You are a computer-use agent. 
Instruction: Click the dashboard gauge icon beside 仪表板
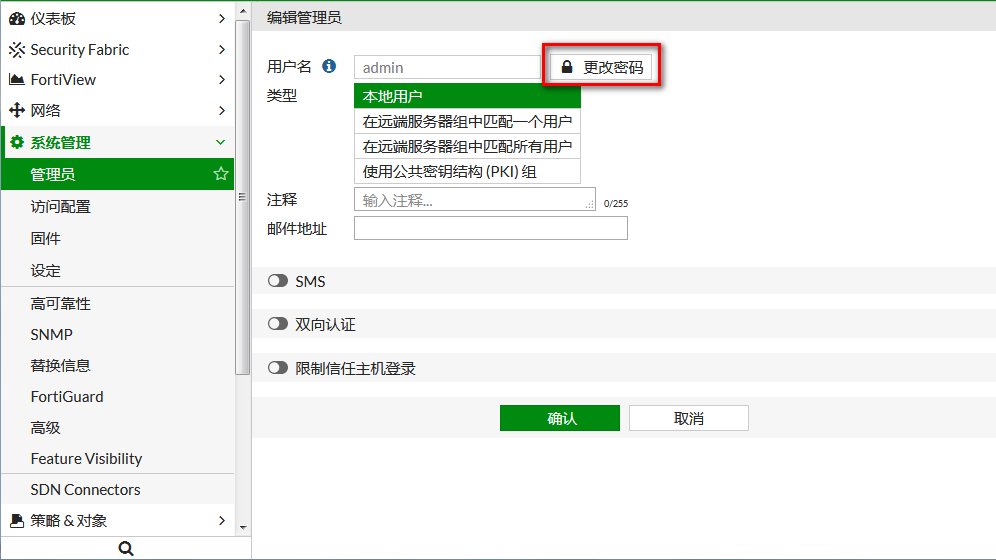point(17,19)
